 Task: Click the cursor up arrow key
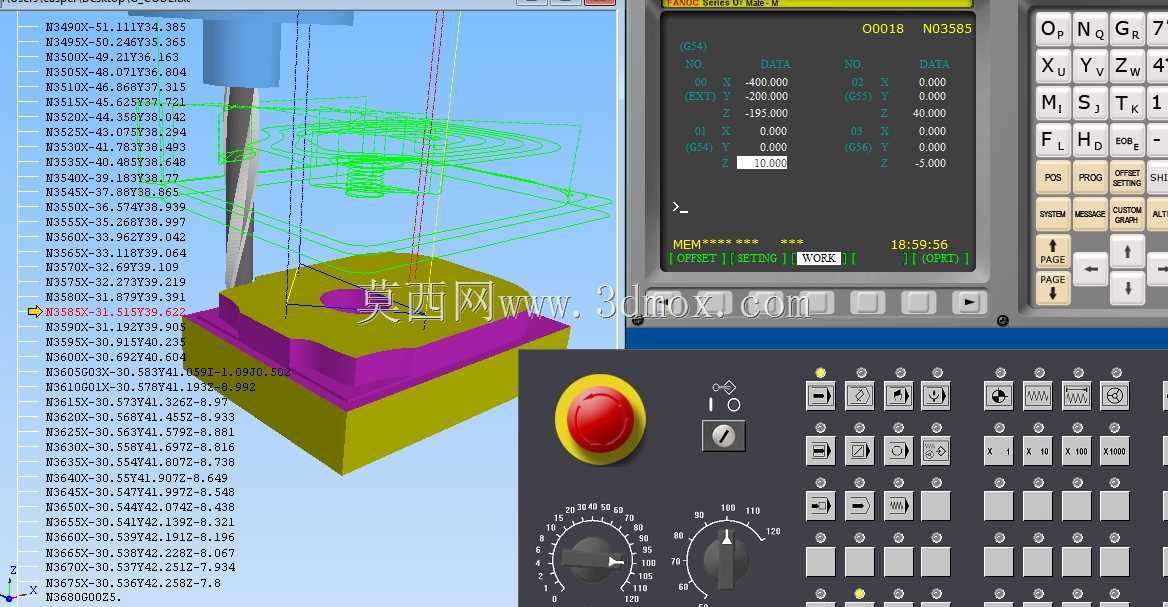(x=1127, y=251)
